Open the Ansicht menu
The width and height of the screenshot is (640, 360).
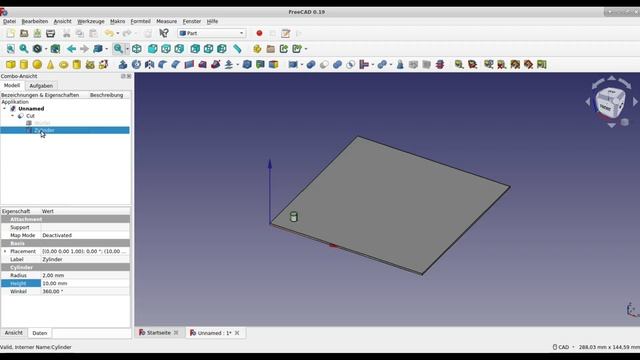click(x=62, y=21)
